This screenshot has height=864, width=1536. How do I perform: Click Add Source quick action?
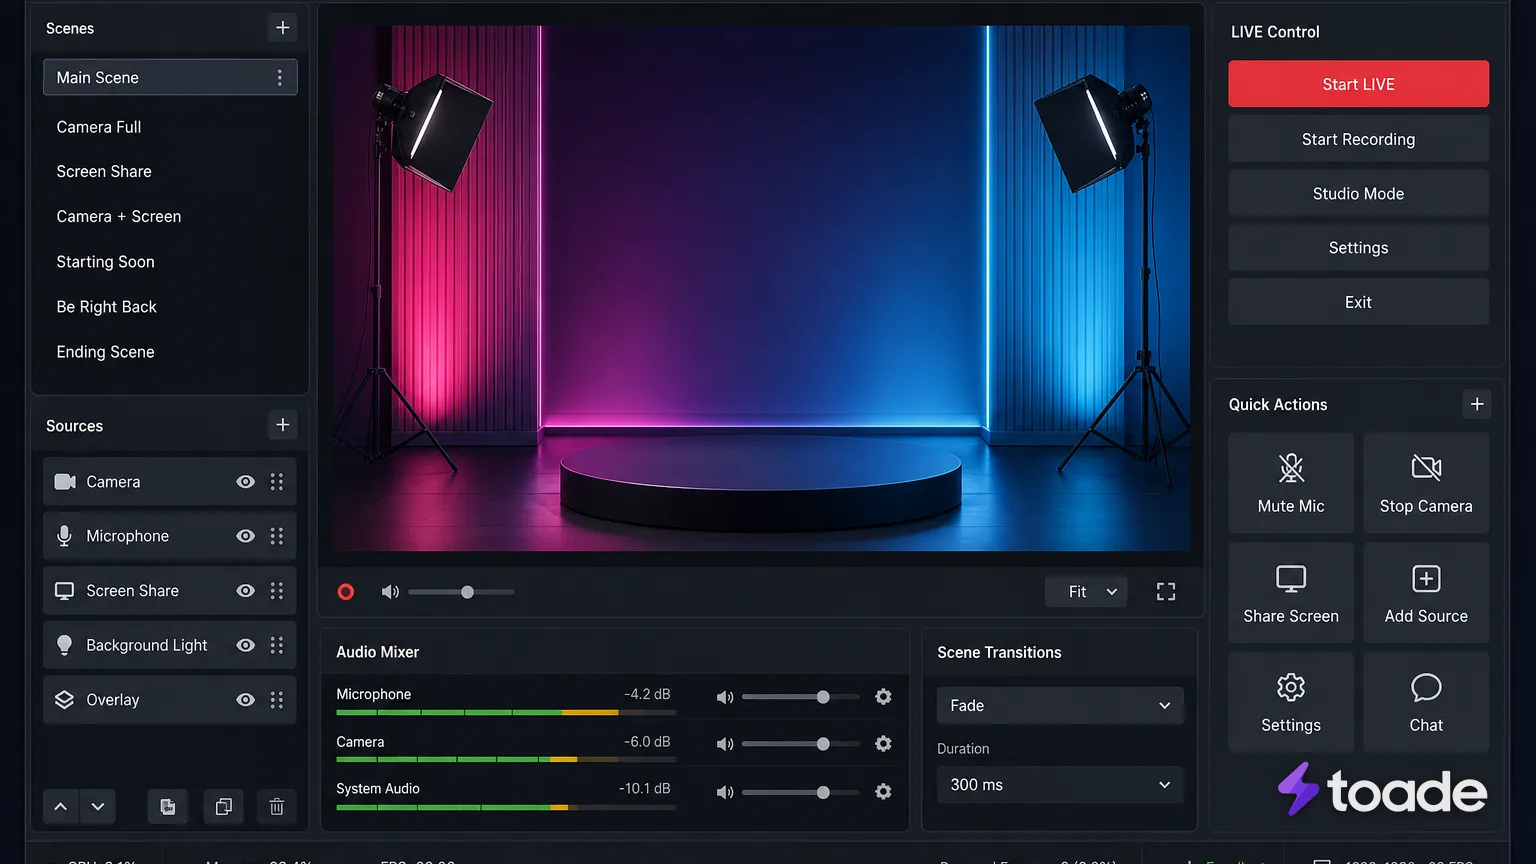click(1426, 593)
